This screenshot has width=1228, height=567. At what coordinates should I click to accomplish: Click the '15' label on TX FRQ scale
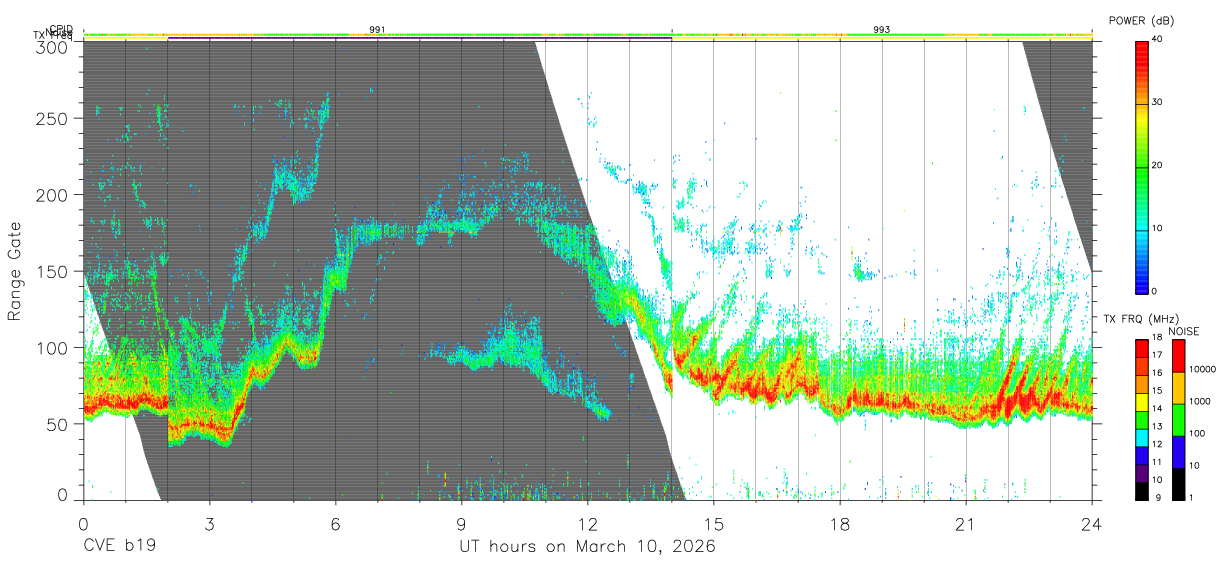coord(1157,392)
